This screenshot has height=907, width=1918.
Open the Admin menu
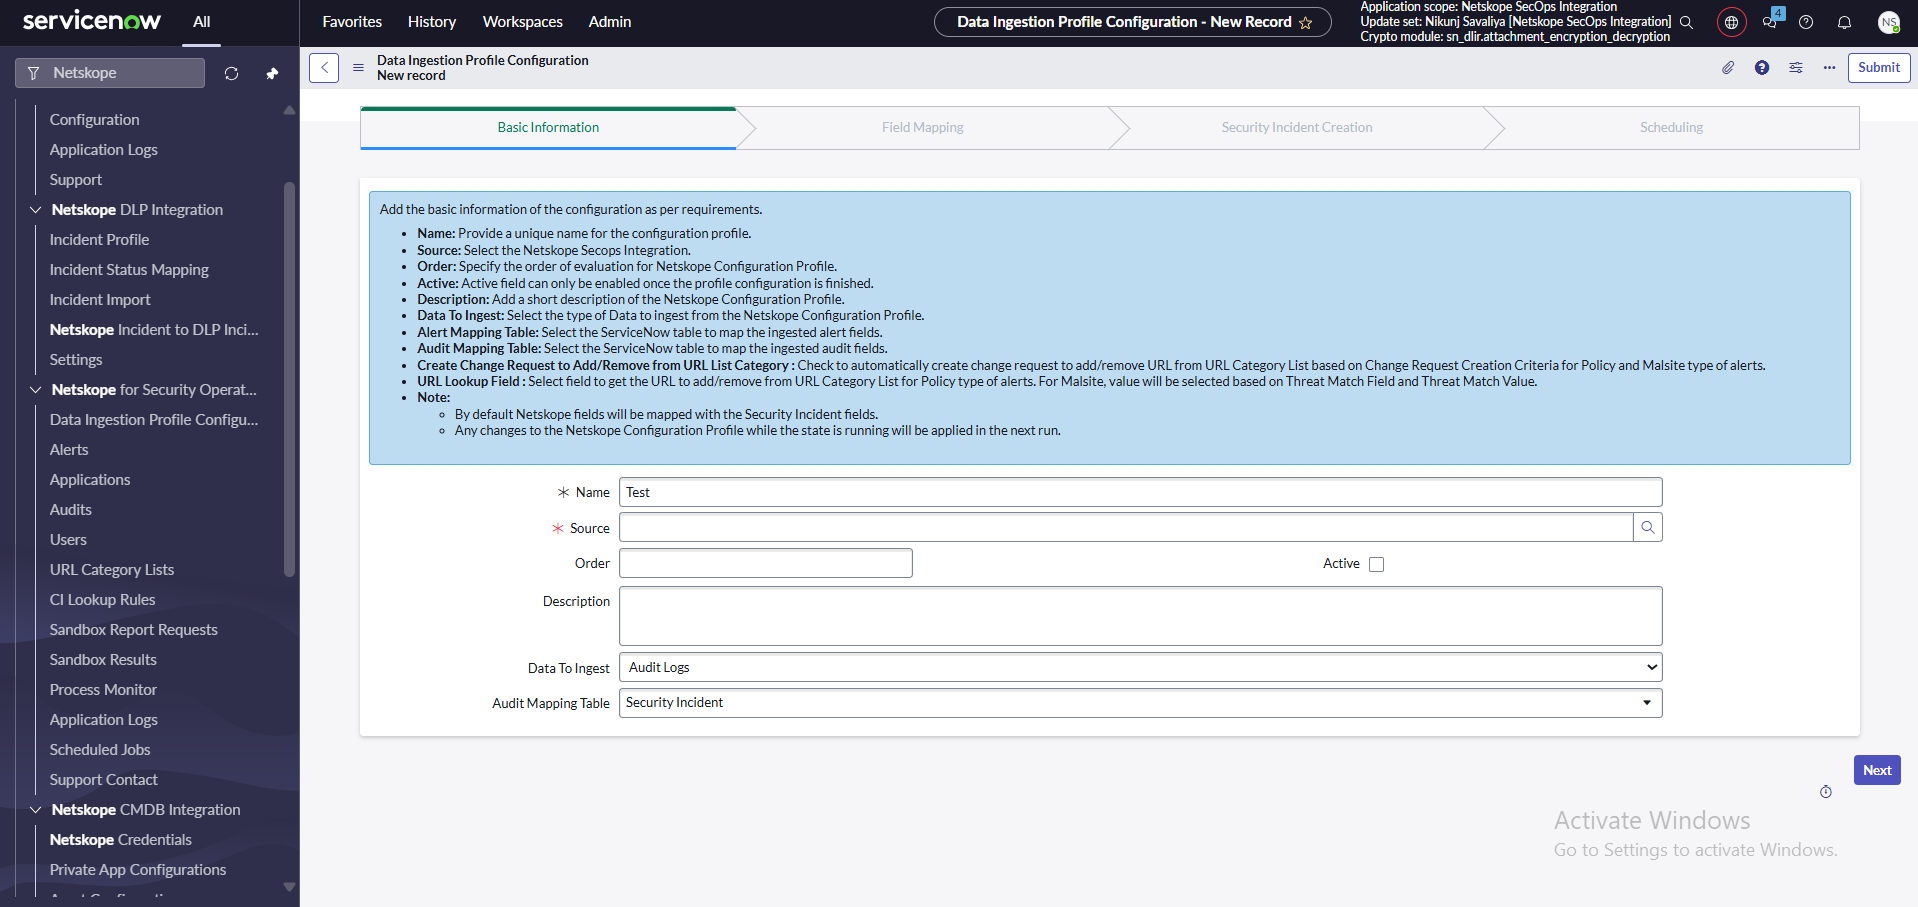pyautogui.click(x=610, y=22)
